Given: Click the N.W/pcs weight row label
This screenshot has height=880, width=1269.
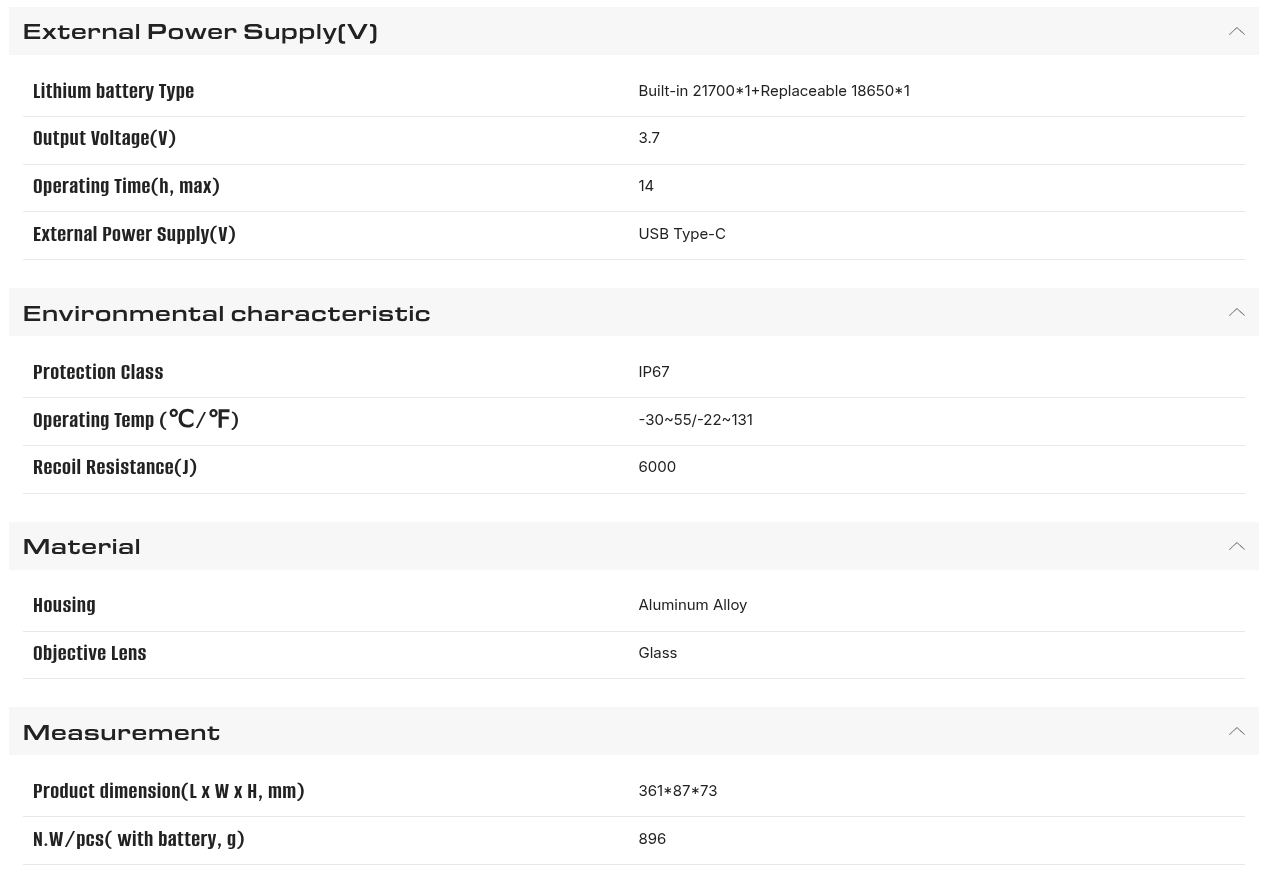Looking at the screenshot, I should [138, 839].
